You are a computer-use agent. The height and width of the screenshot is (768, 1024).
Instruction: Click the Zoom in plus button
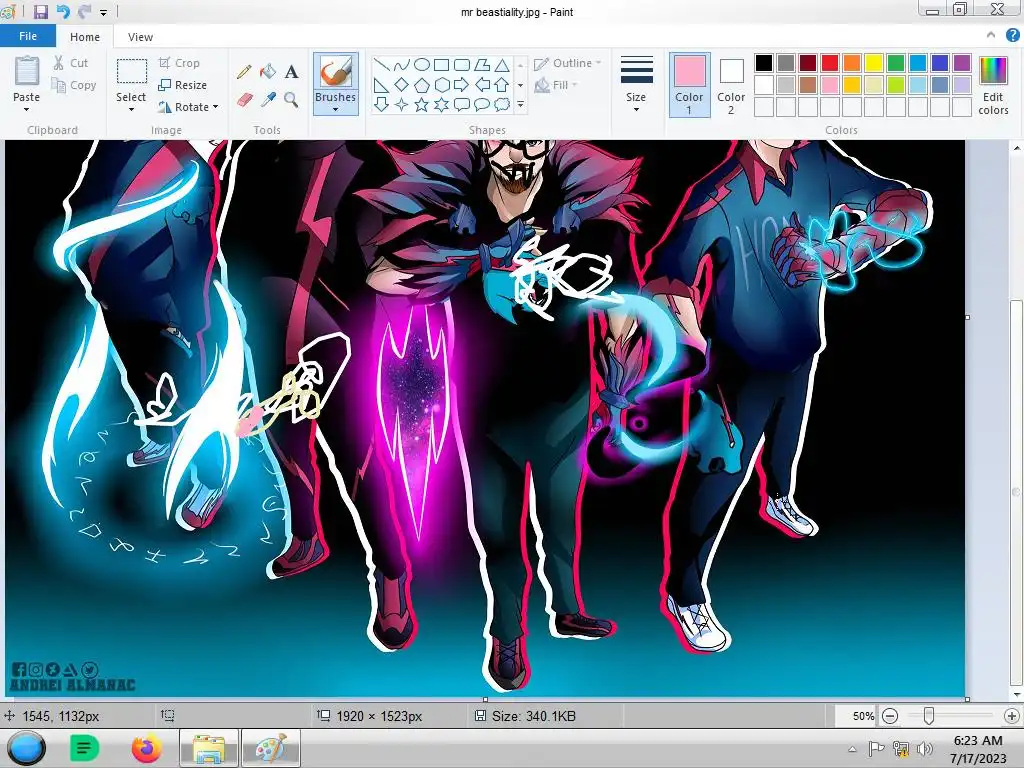(x=1012, y=716)
